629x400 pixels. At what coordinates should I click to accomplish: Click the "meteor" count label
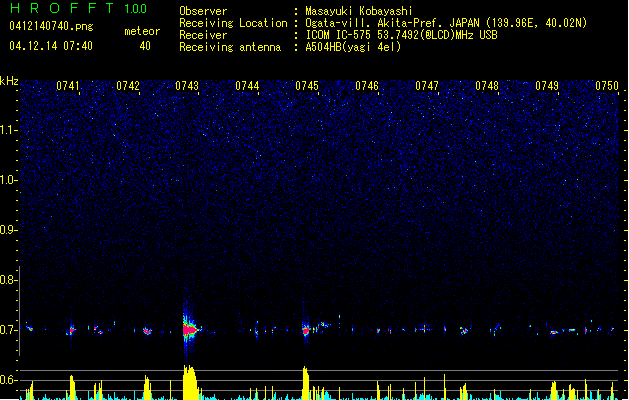(x=142, y=31)
